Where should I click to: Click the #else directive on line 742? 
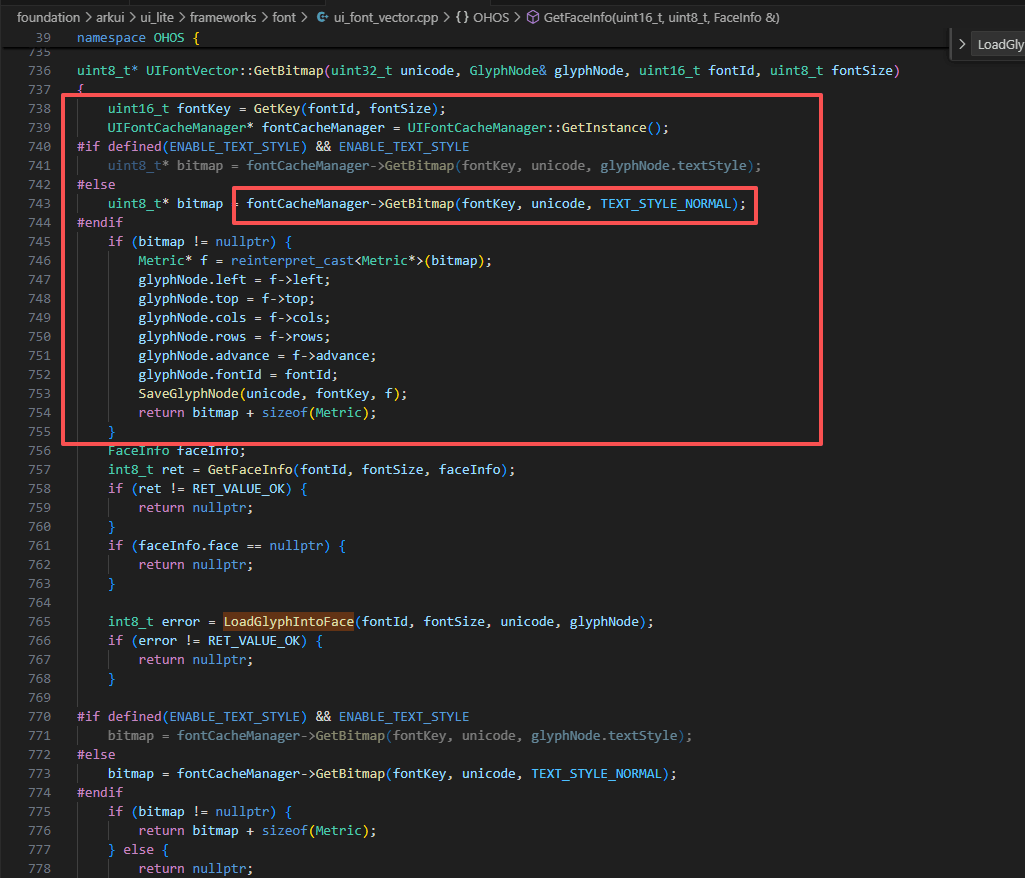coord(96,184)
